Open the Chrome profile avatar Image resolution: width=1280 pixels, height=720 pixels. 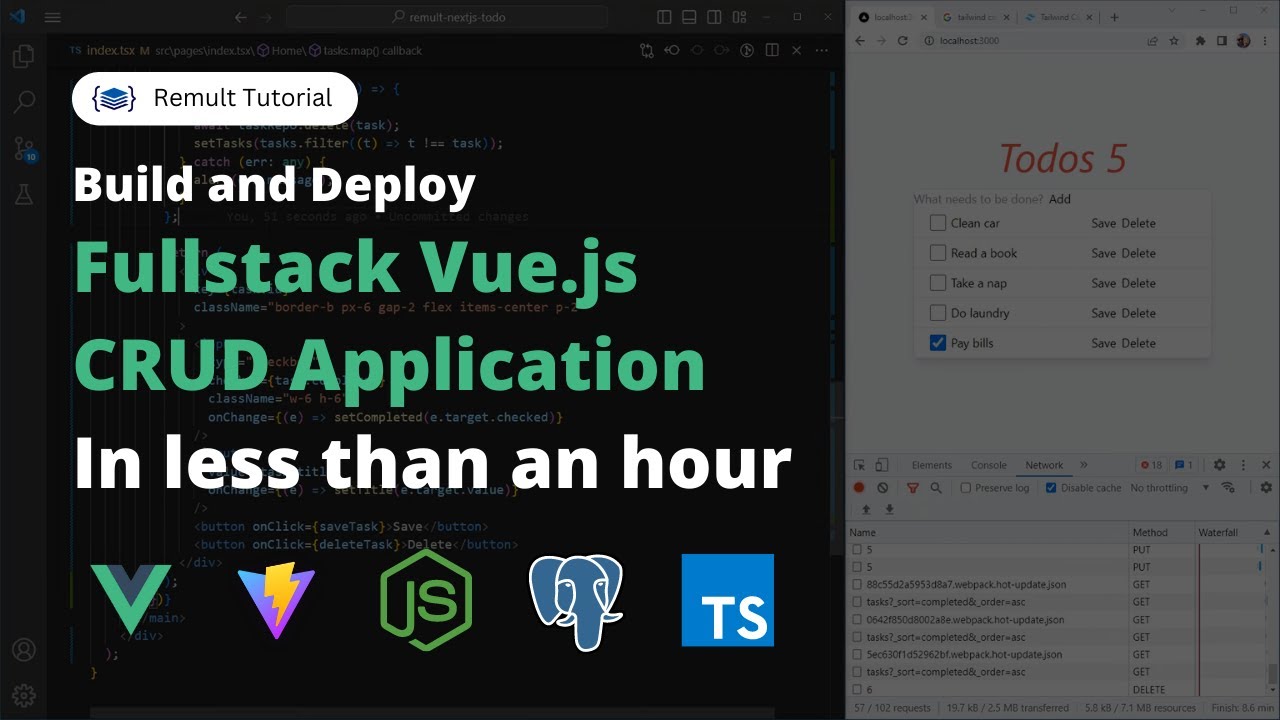[x=1243, y=41]
